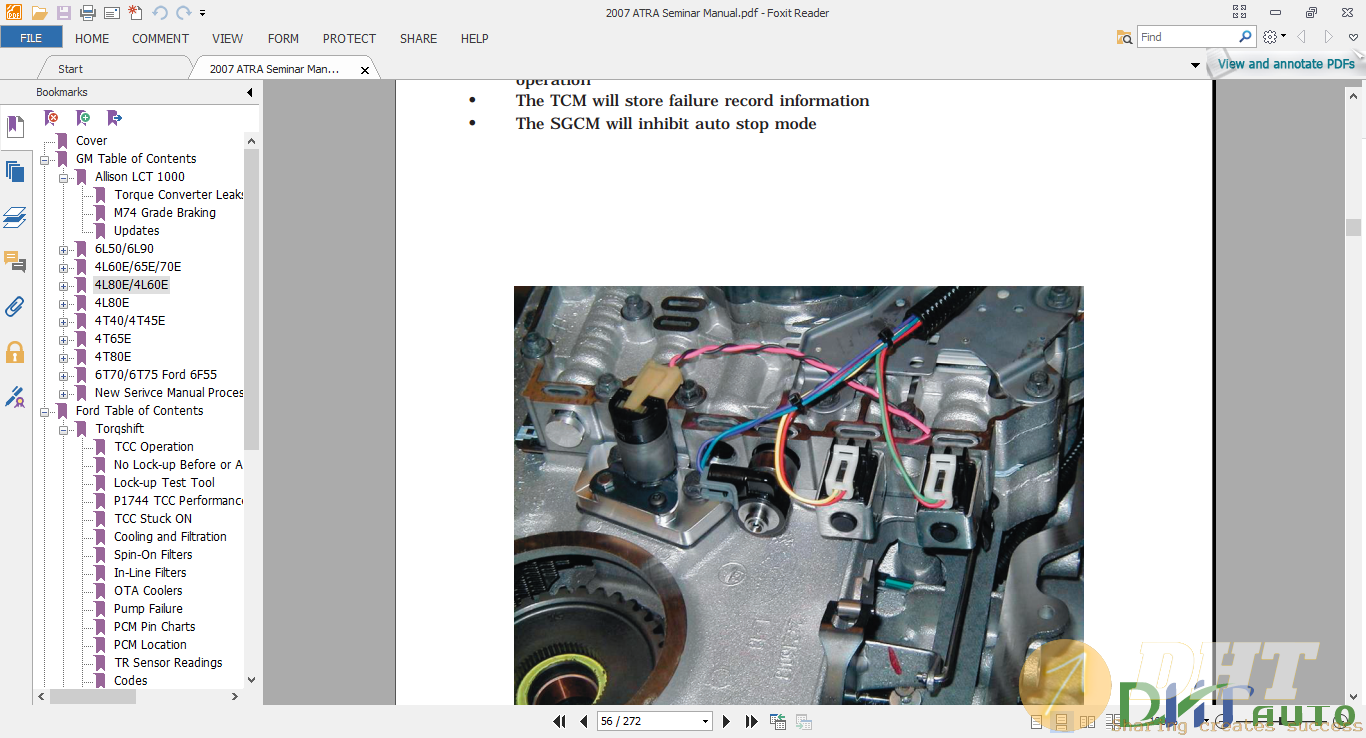The image size is (1366, 738).
Task: Open the Comments panel sidebar icon
Action: tap(15, 262)
